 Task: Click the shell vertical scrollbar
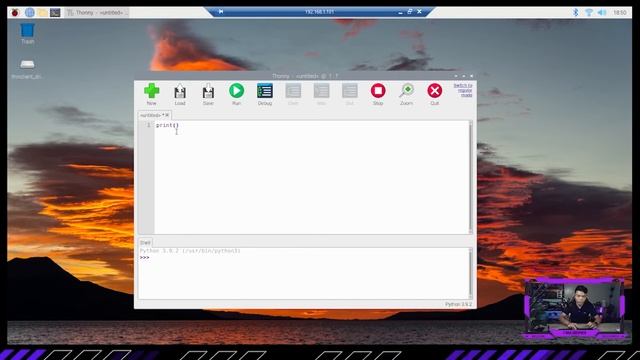[x=471, y=273]
